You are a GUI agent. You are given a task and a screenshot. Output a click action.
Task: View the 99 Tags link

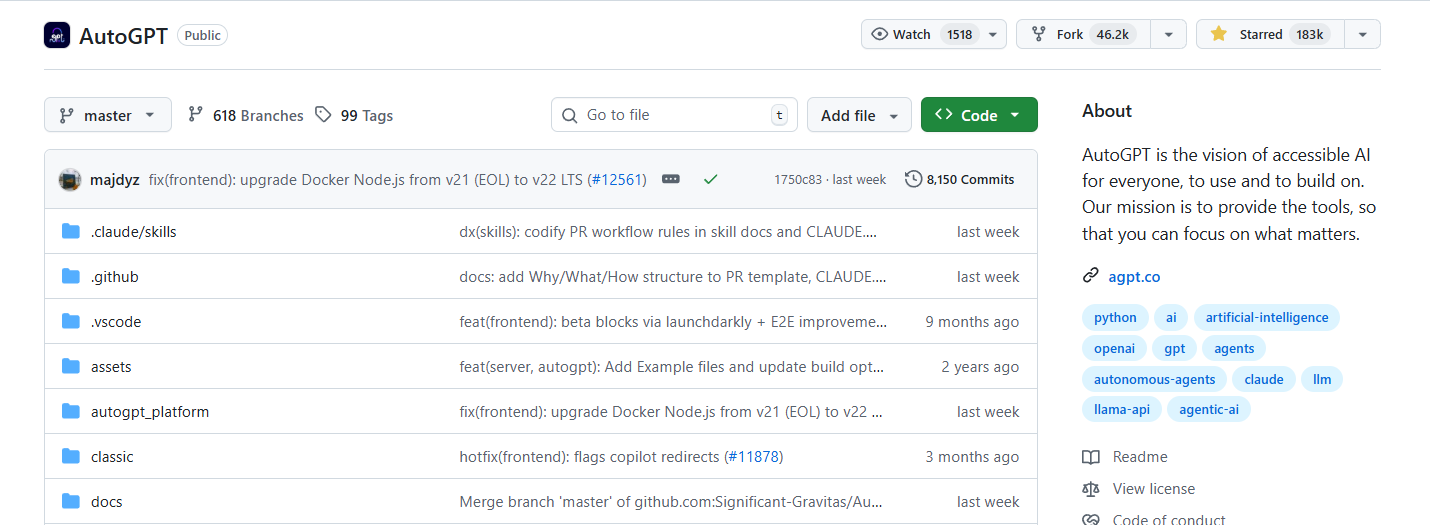[x=355, y=115]
